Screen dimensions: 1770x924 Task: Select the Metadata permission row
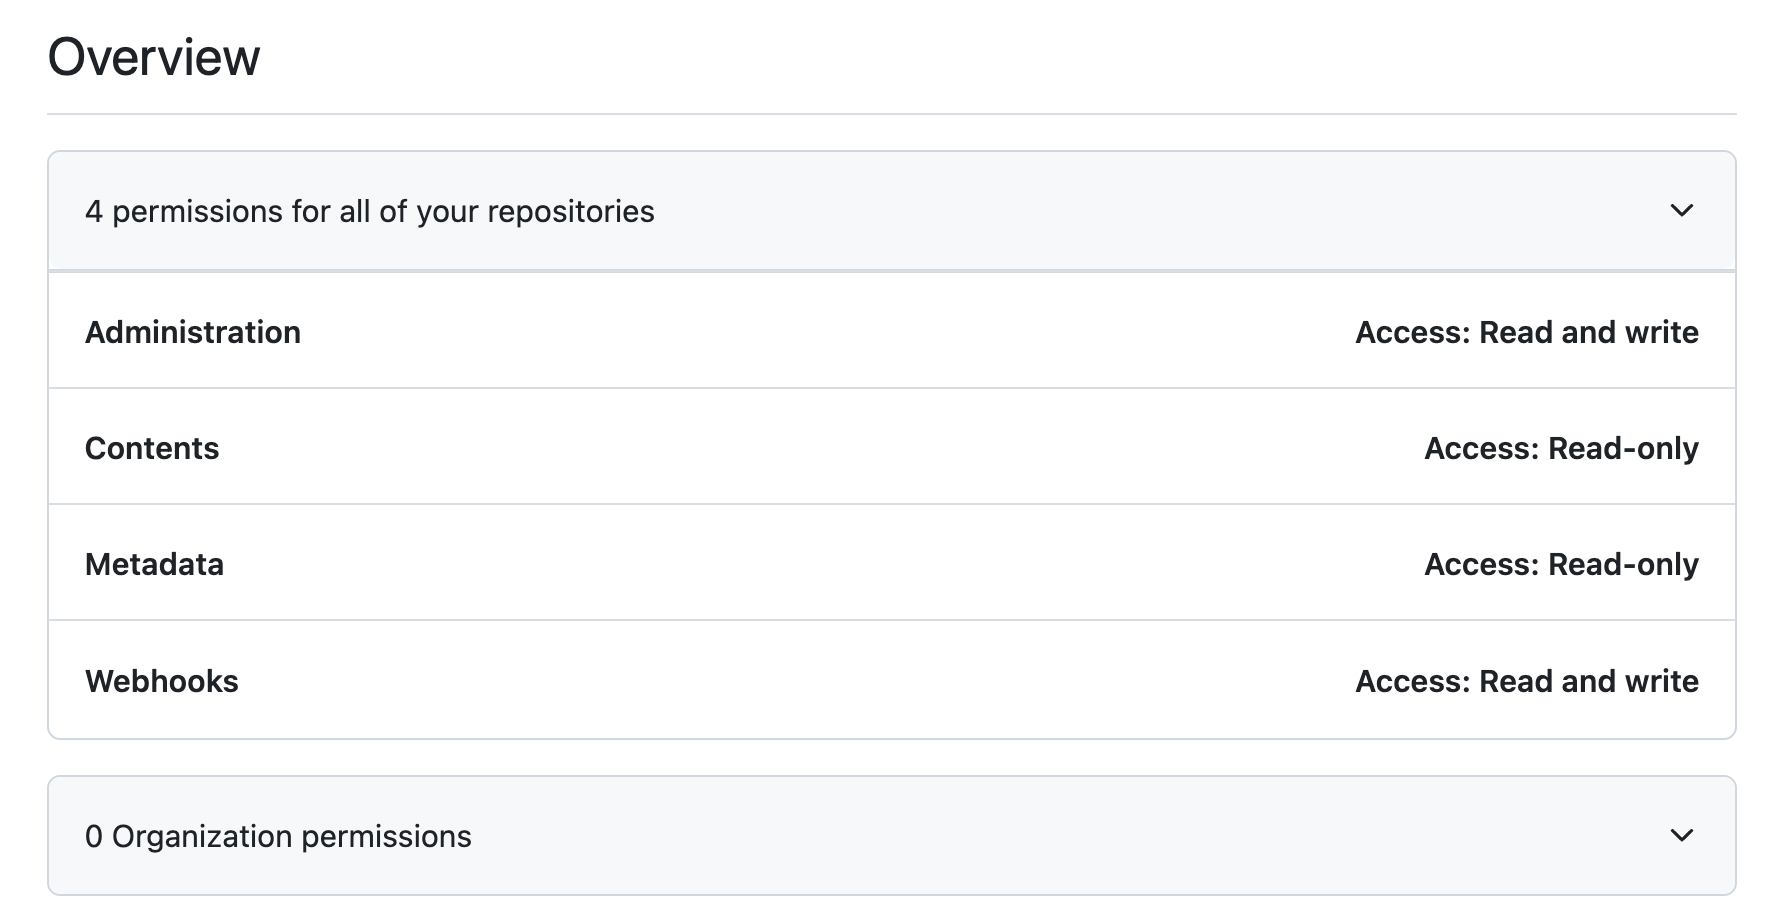[891, 563]
